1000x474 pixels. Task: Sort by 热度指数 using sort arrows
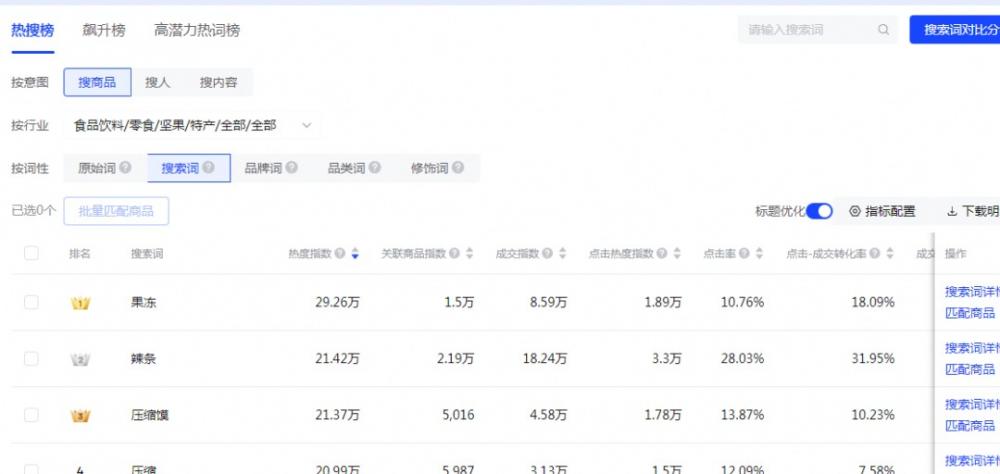355,253
